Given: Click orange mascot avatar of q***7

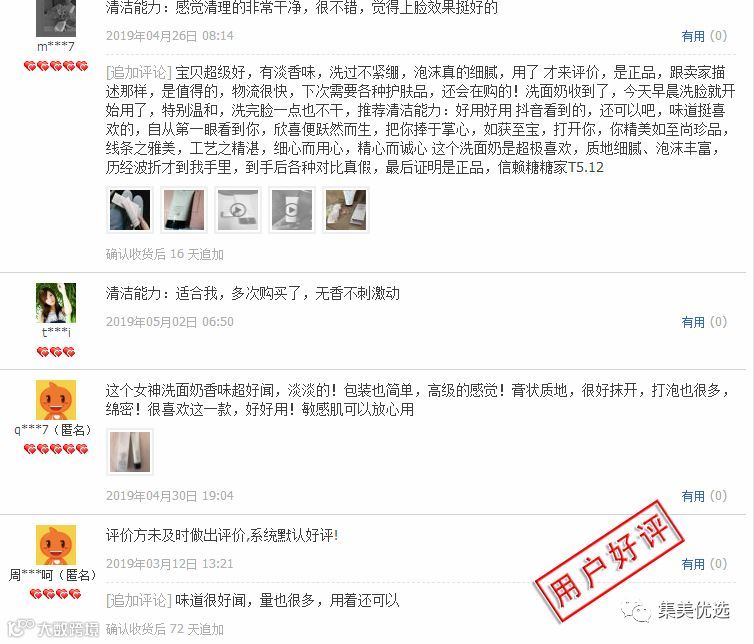Looking at the screenshot, I should pyautogui.click(x=56, y=400).
